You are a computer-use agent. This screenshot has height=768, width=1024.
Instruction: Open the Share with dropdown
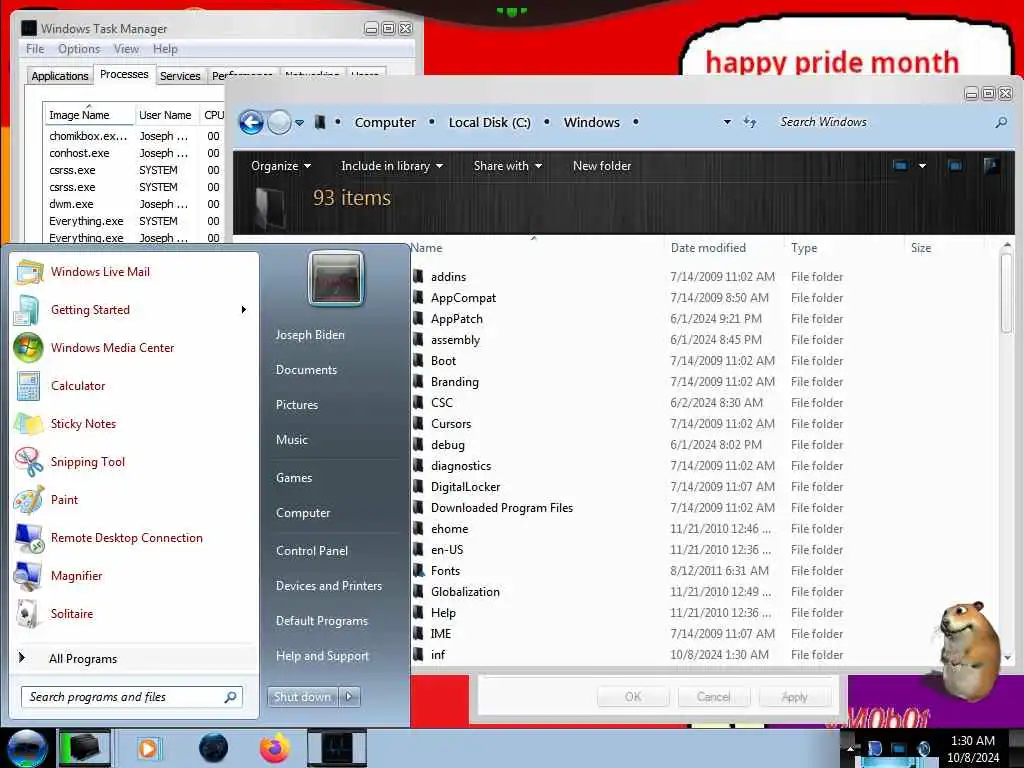507,166
